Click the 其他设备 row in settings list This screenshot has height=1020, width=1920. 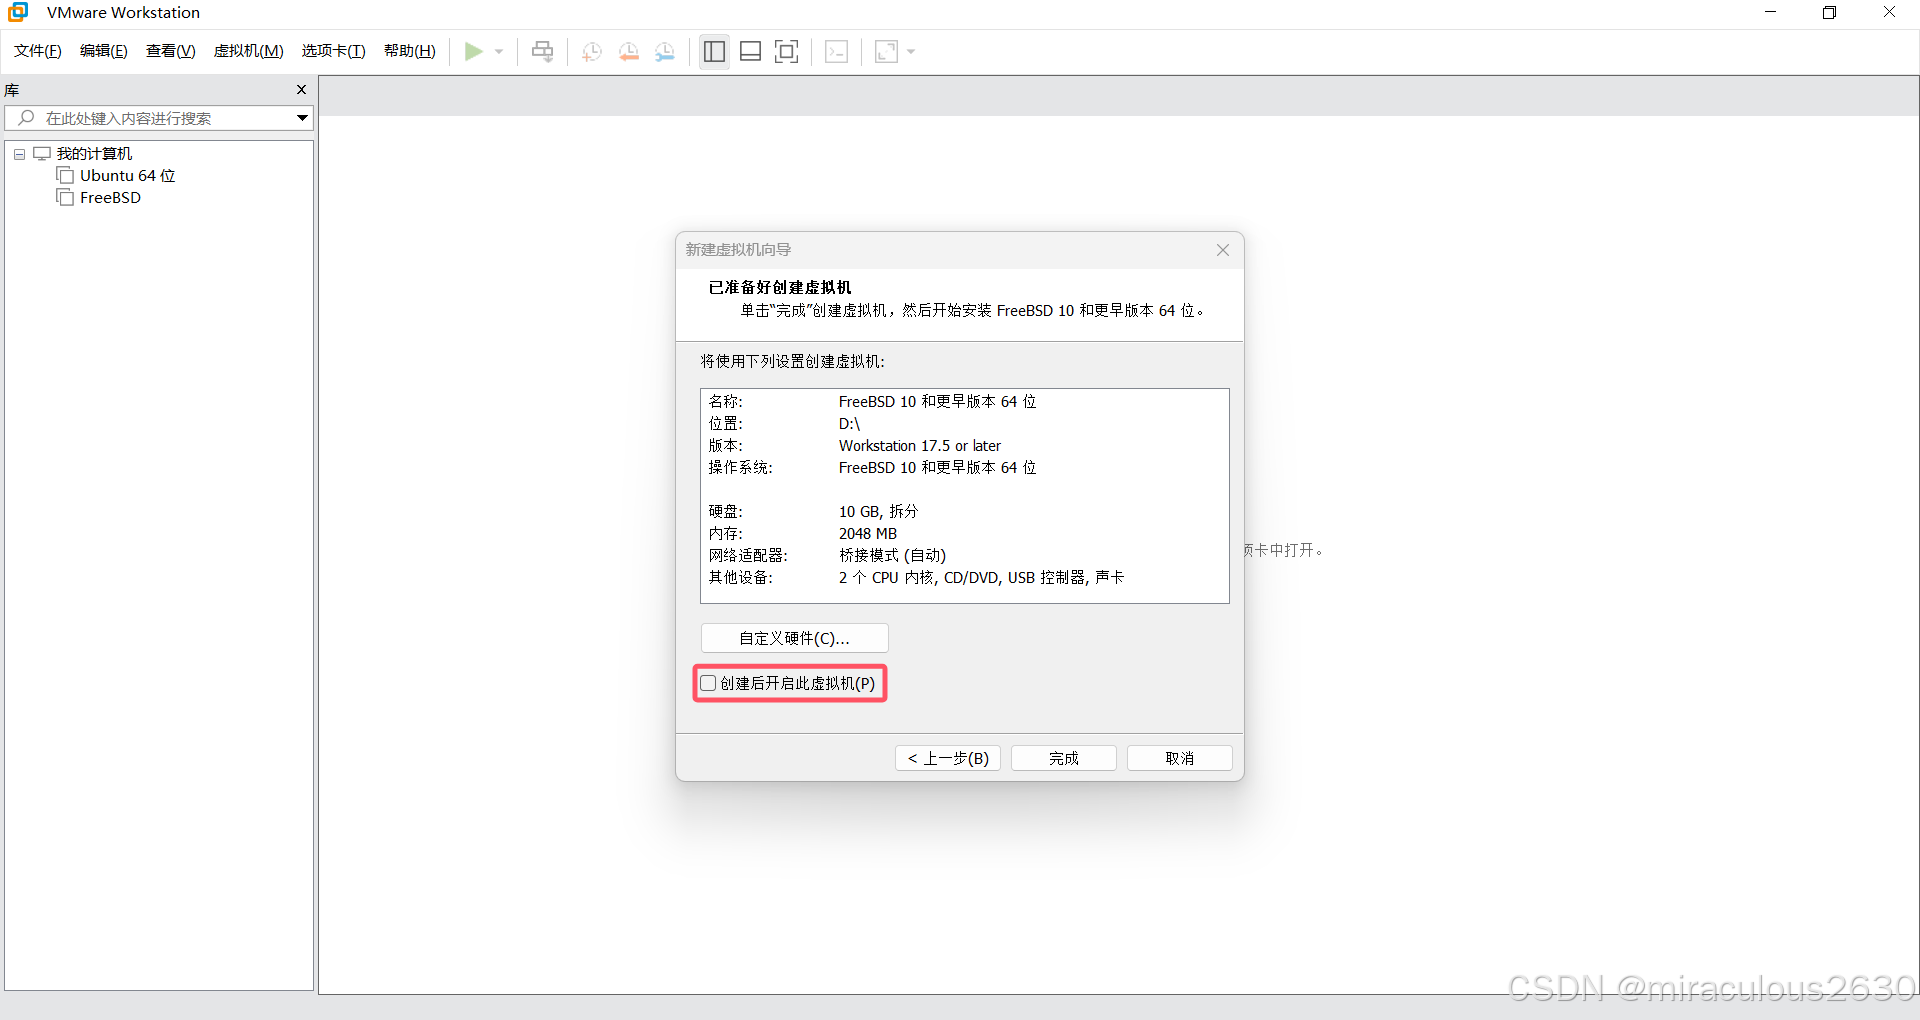[964, 577]
